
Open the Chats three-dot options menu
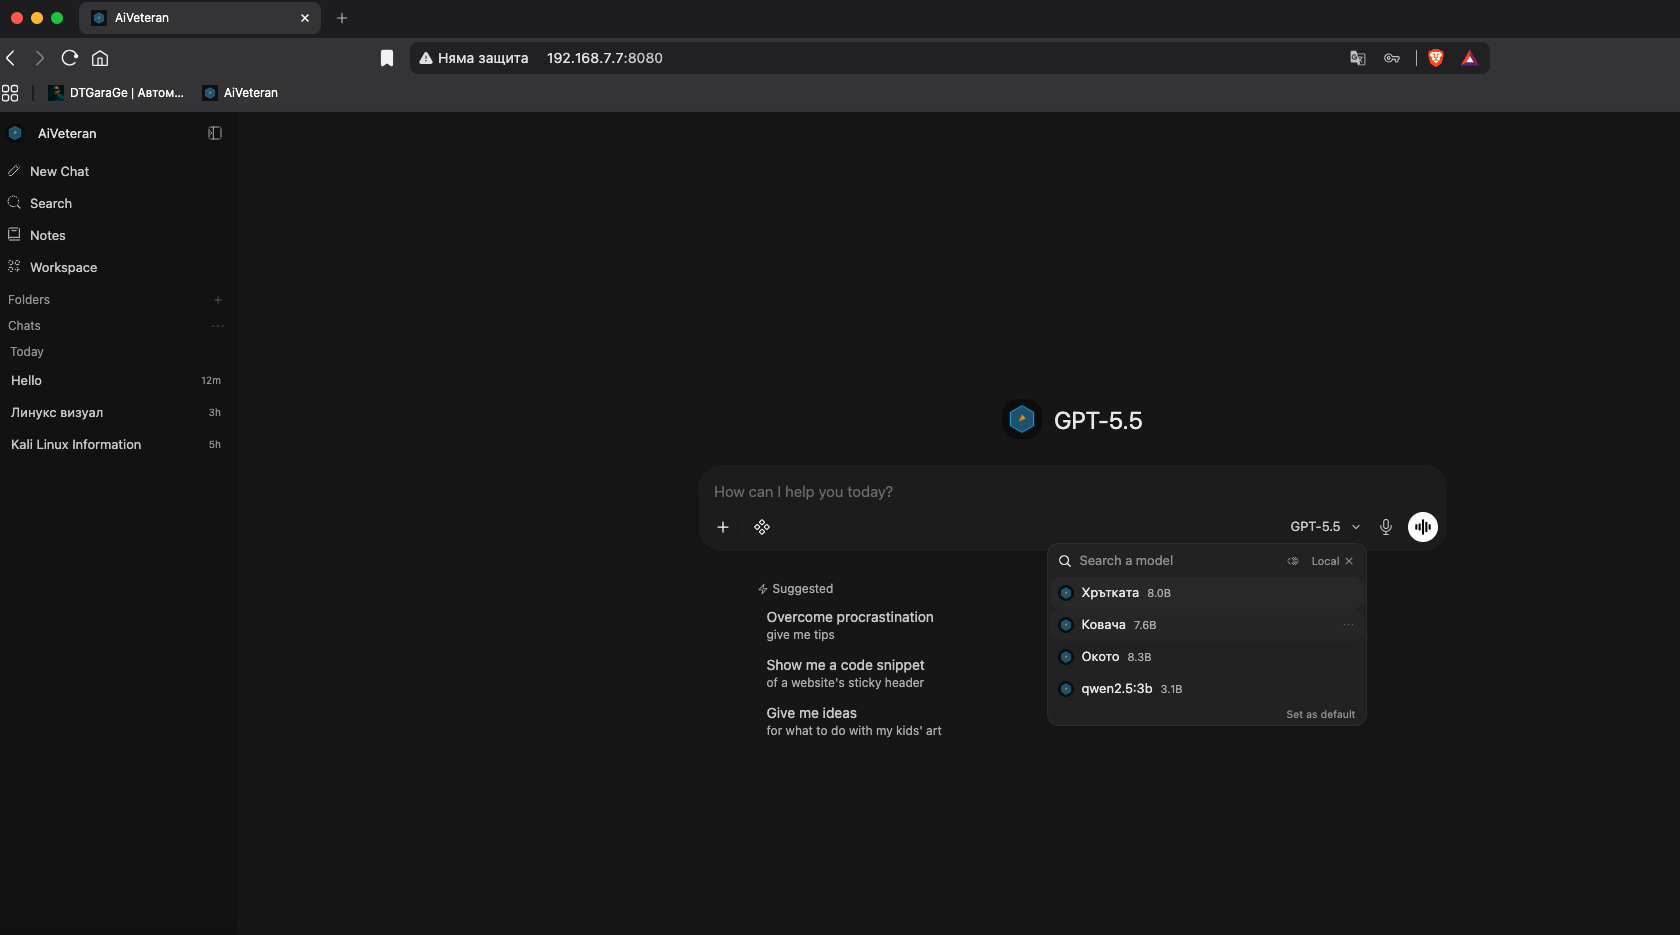coord(218,326)
